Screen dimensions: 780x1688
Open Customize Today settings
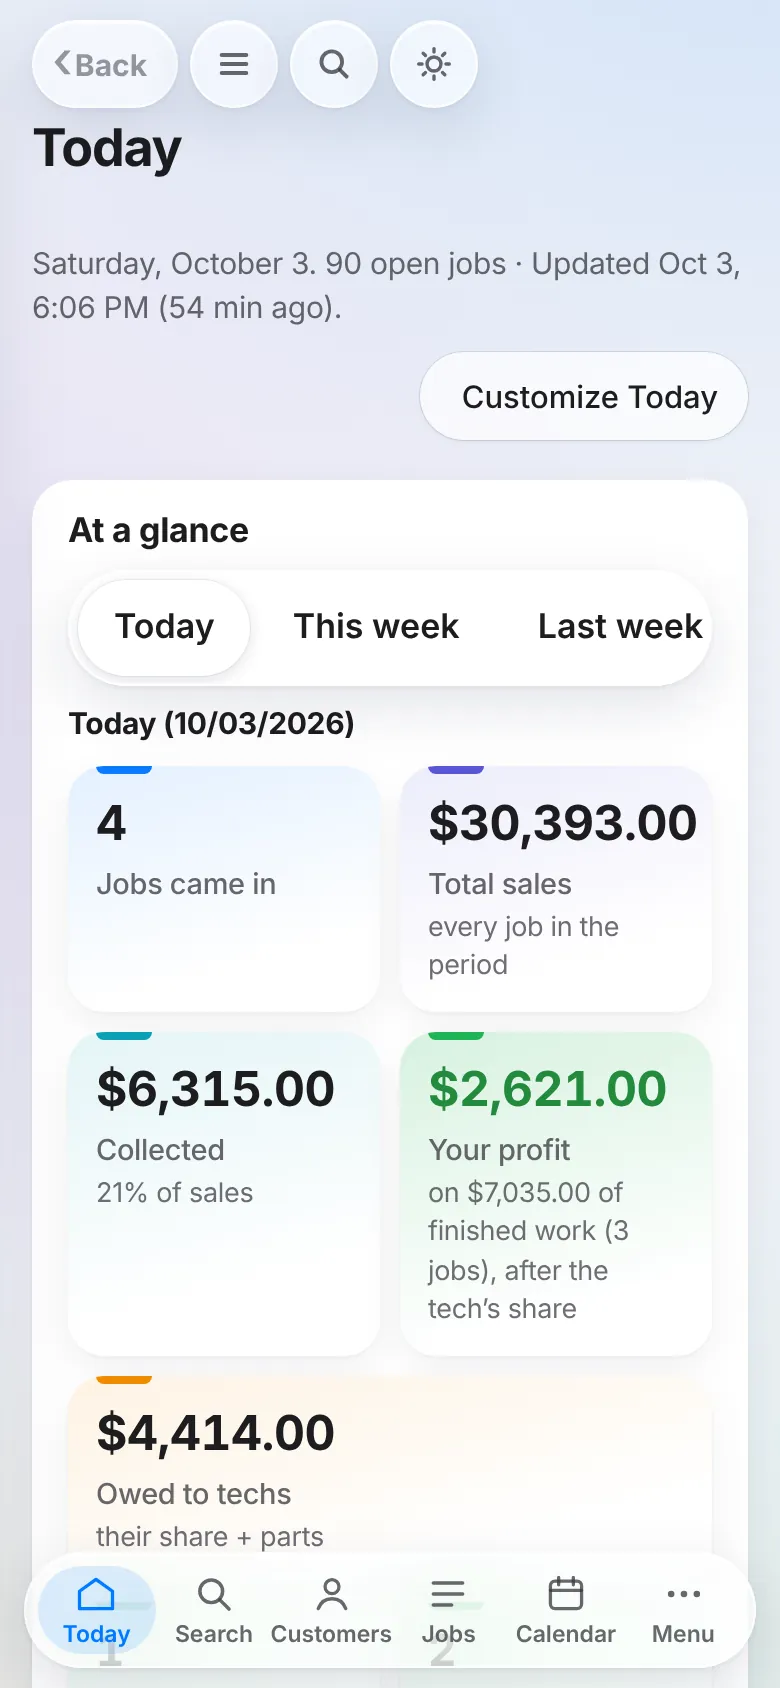(x=584, y=396)
